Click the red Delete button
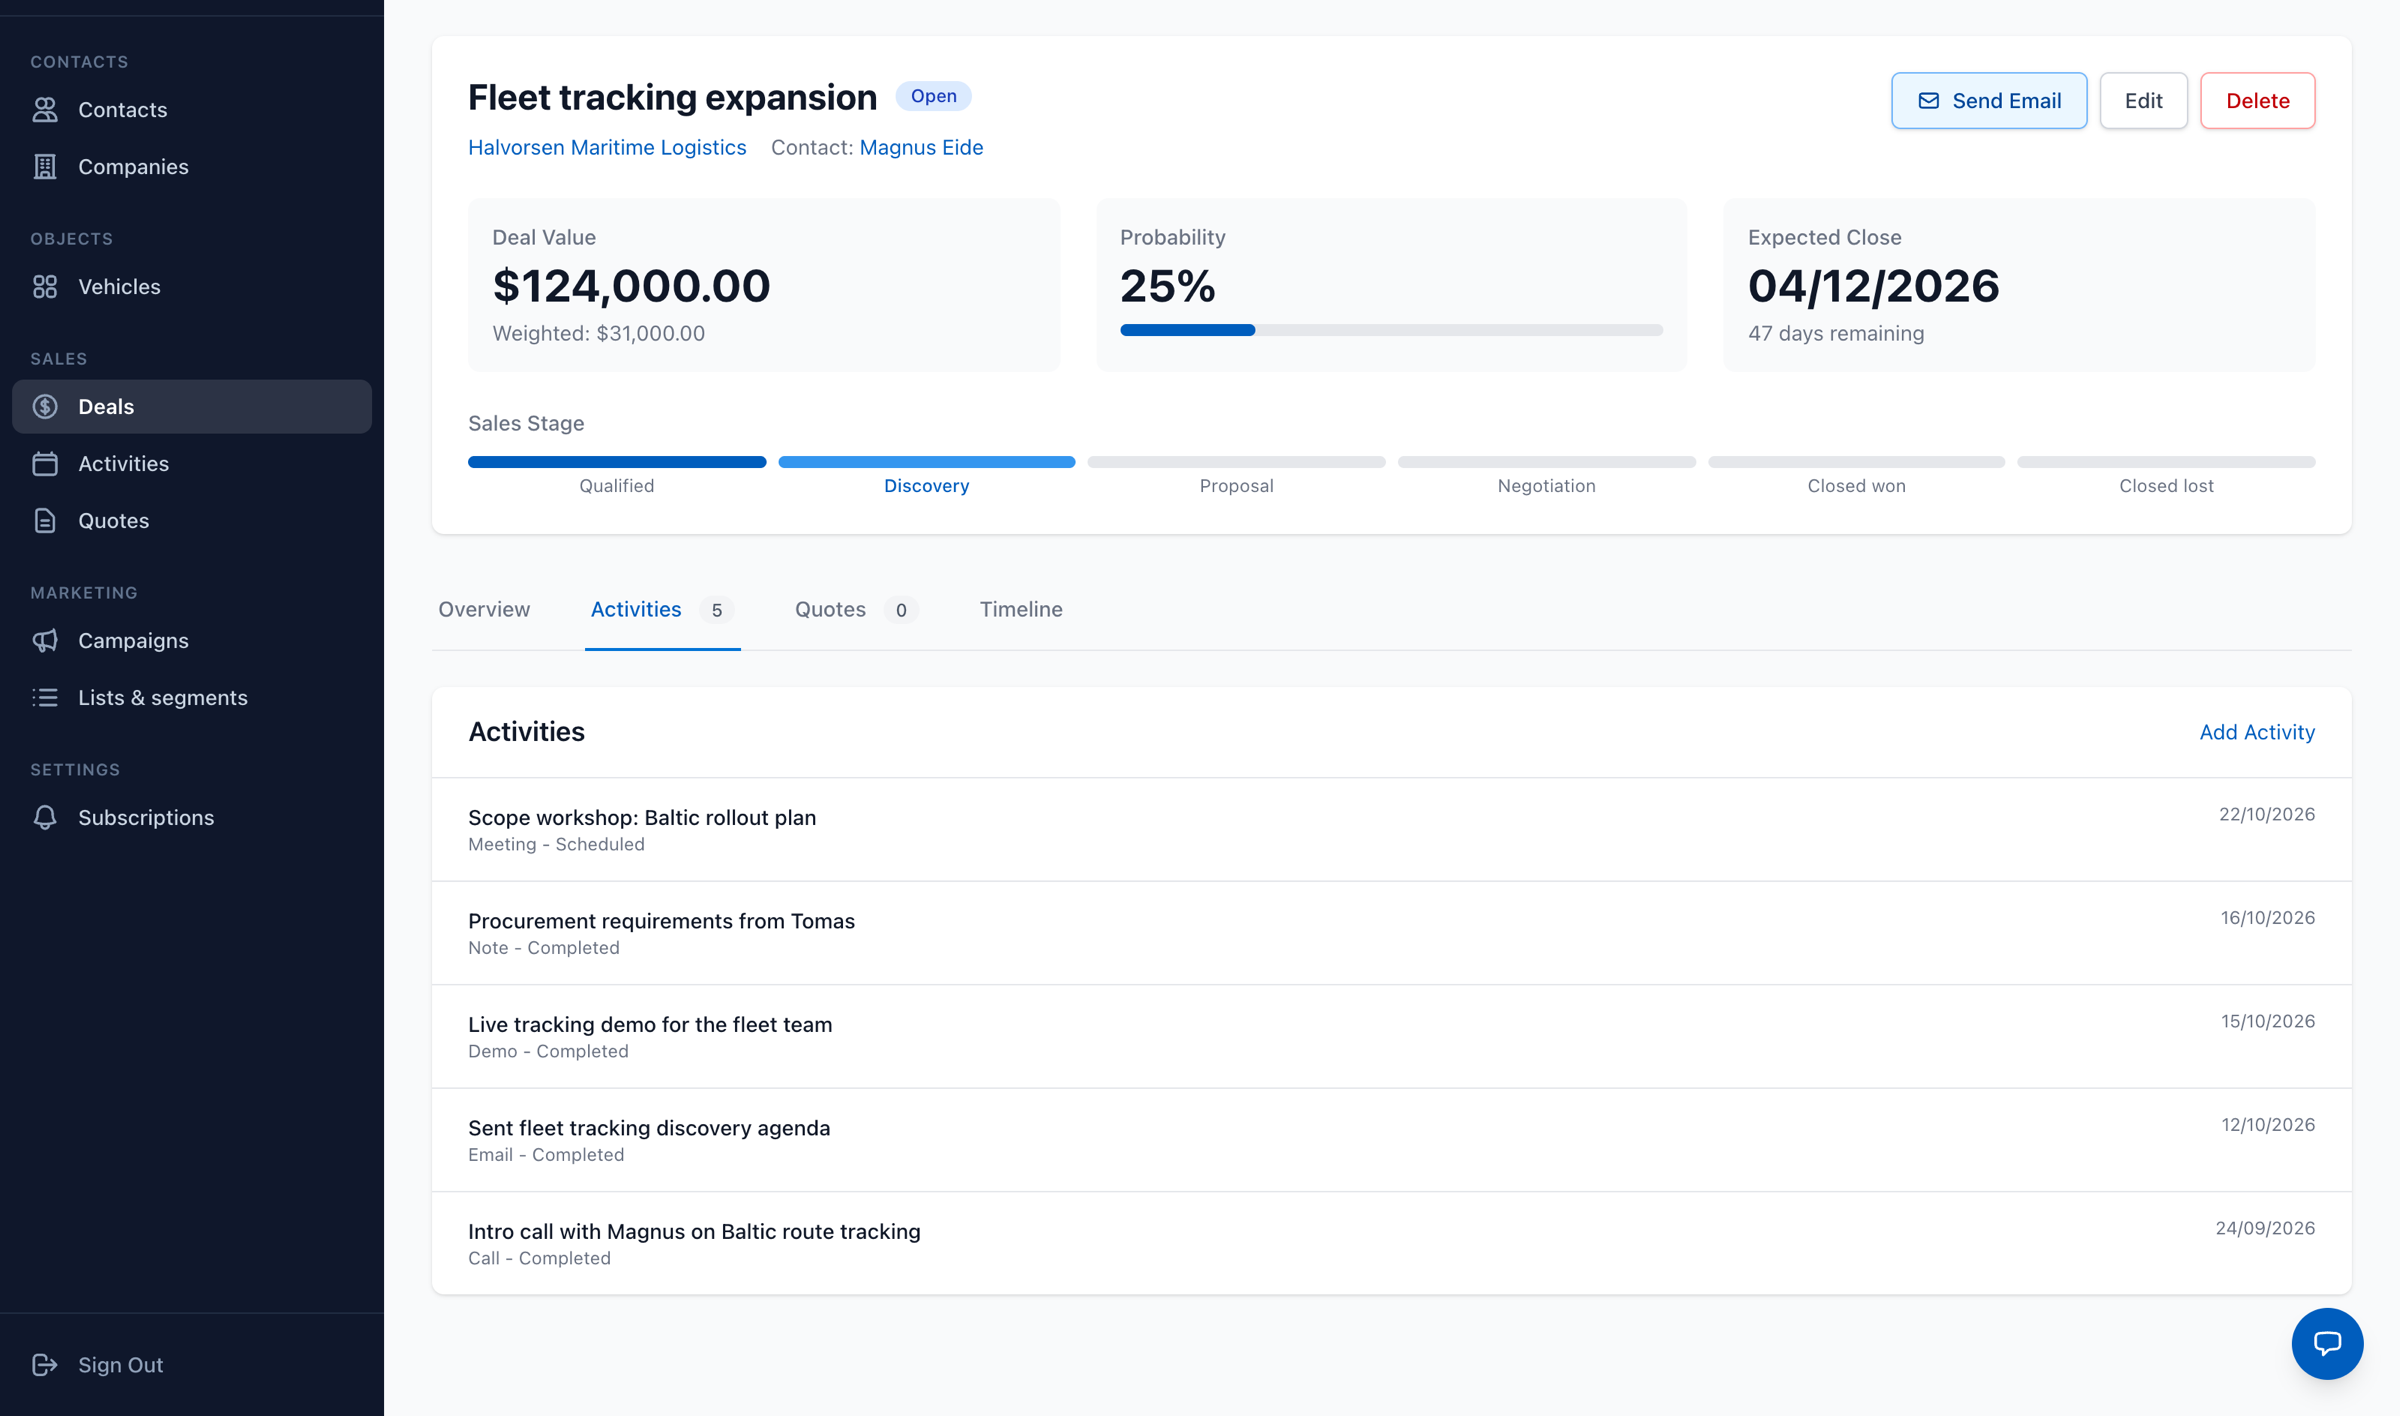The image size is (2400, 1416). [2257, 101]
